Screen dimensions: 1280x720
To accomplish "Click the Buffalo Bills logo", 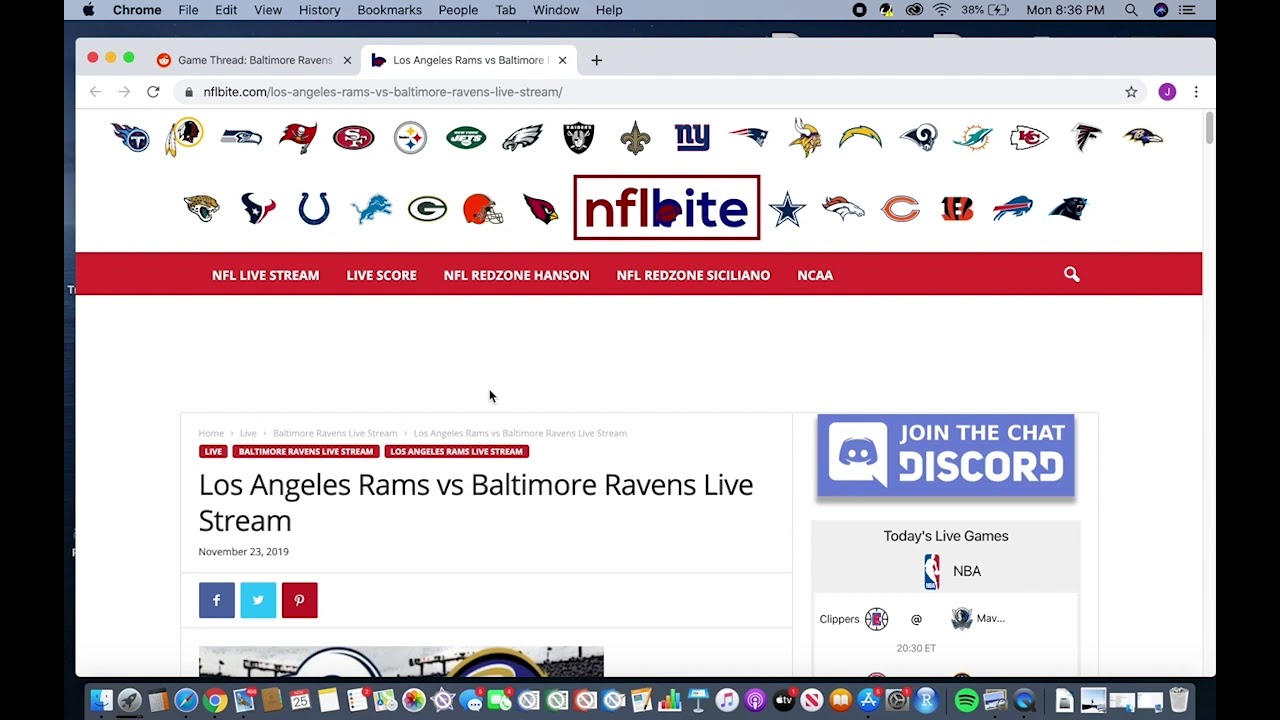I will click(x=1012, y=209).
